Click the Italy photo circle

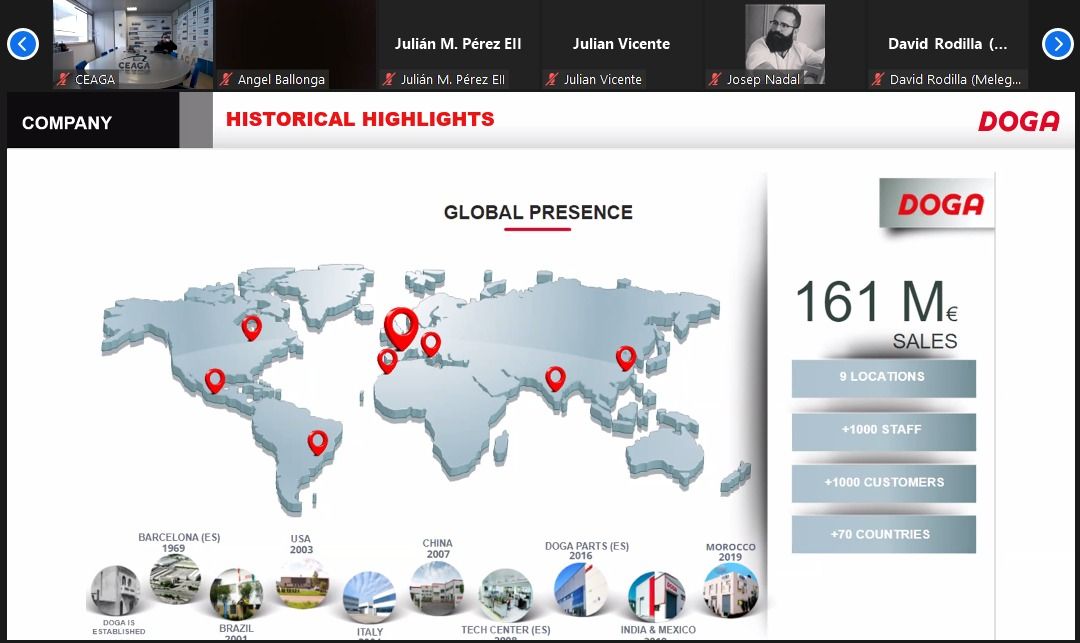pos(369,597)
